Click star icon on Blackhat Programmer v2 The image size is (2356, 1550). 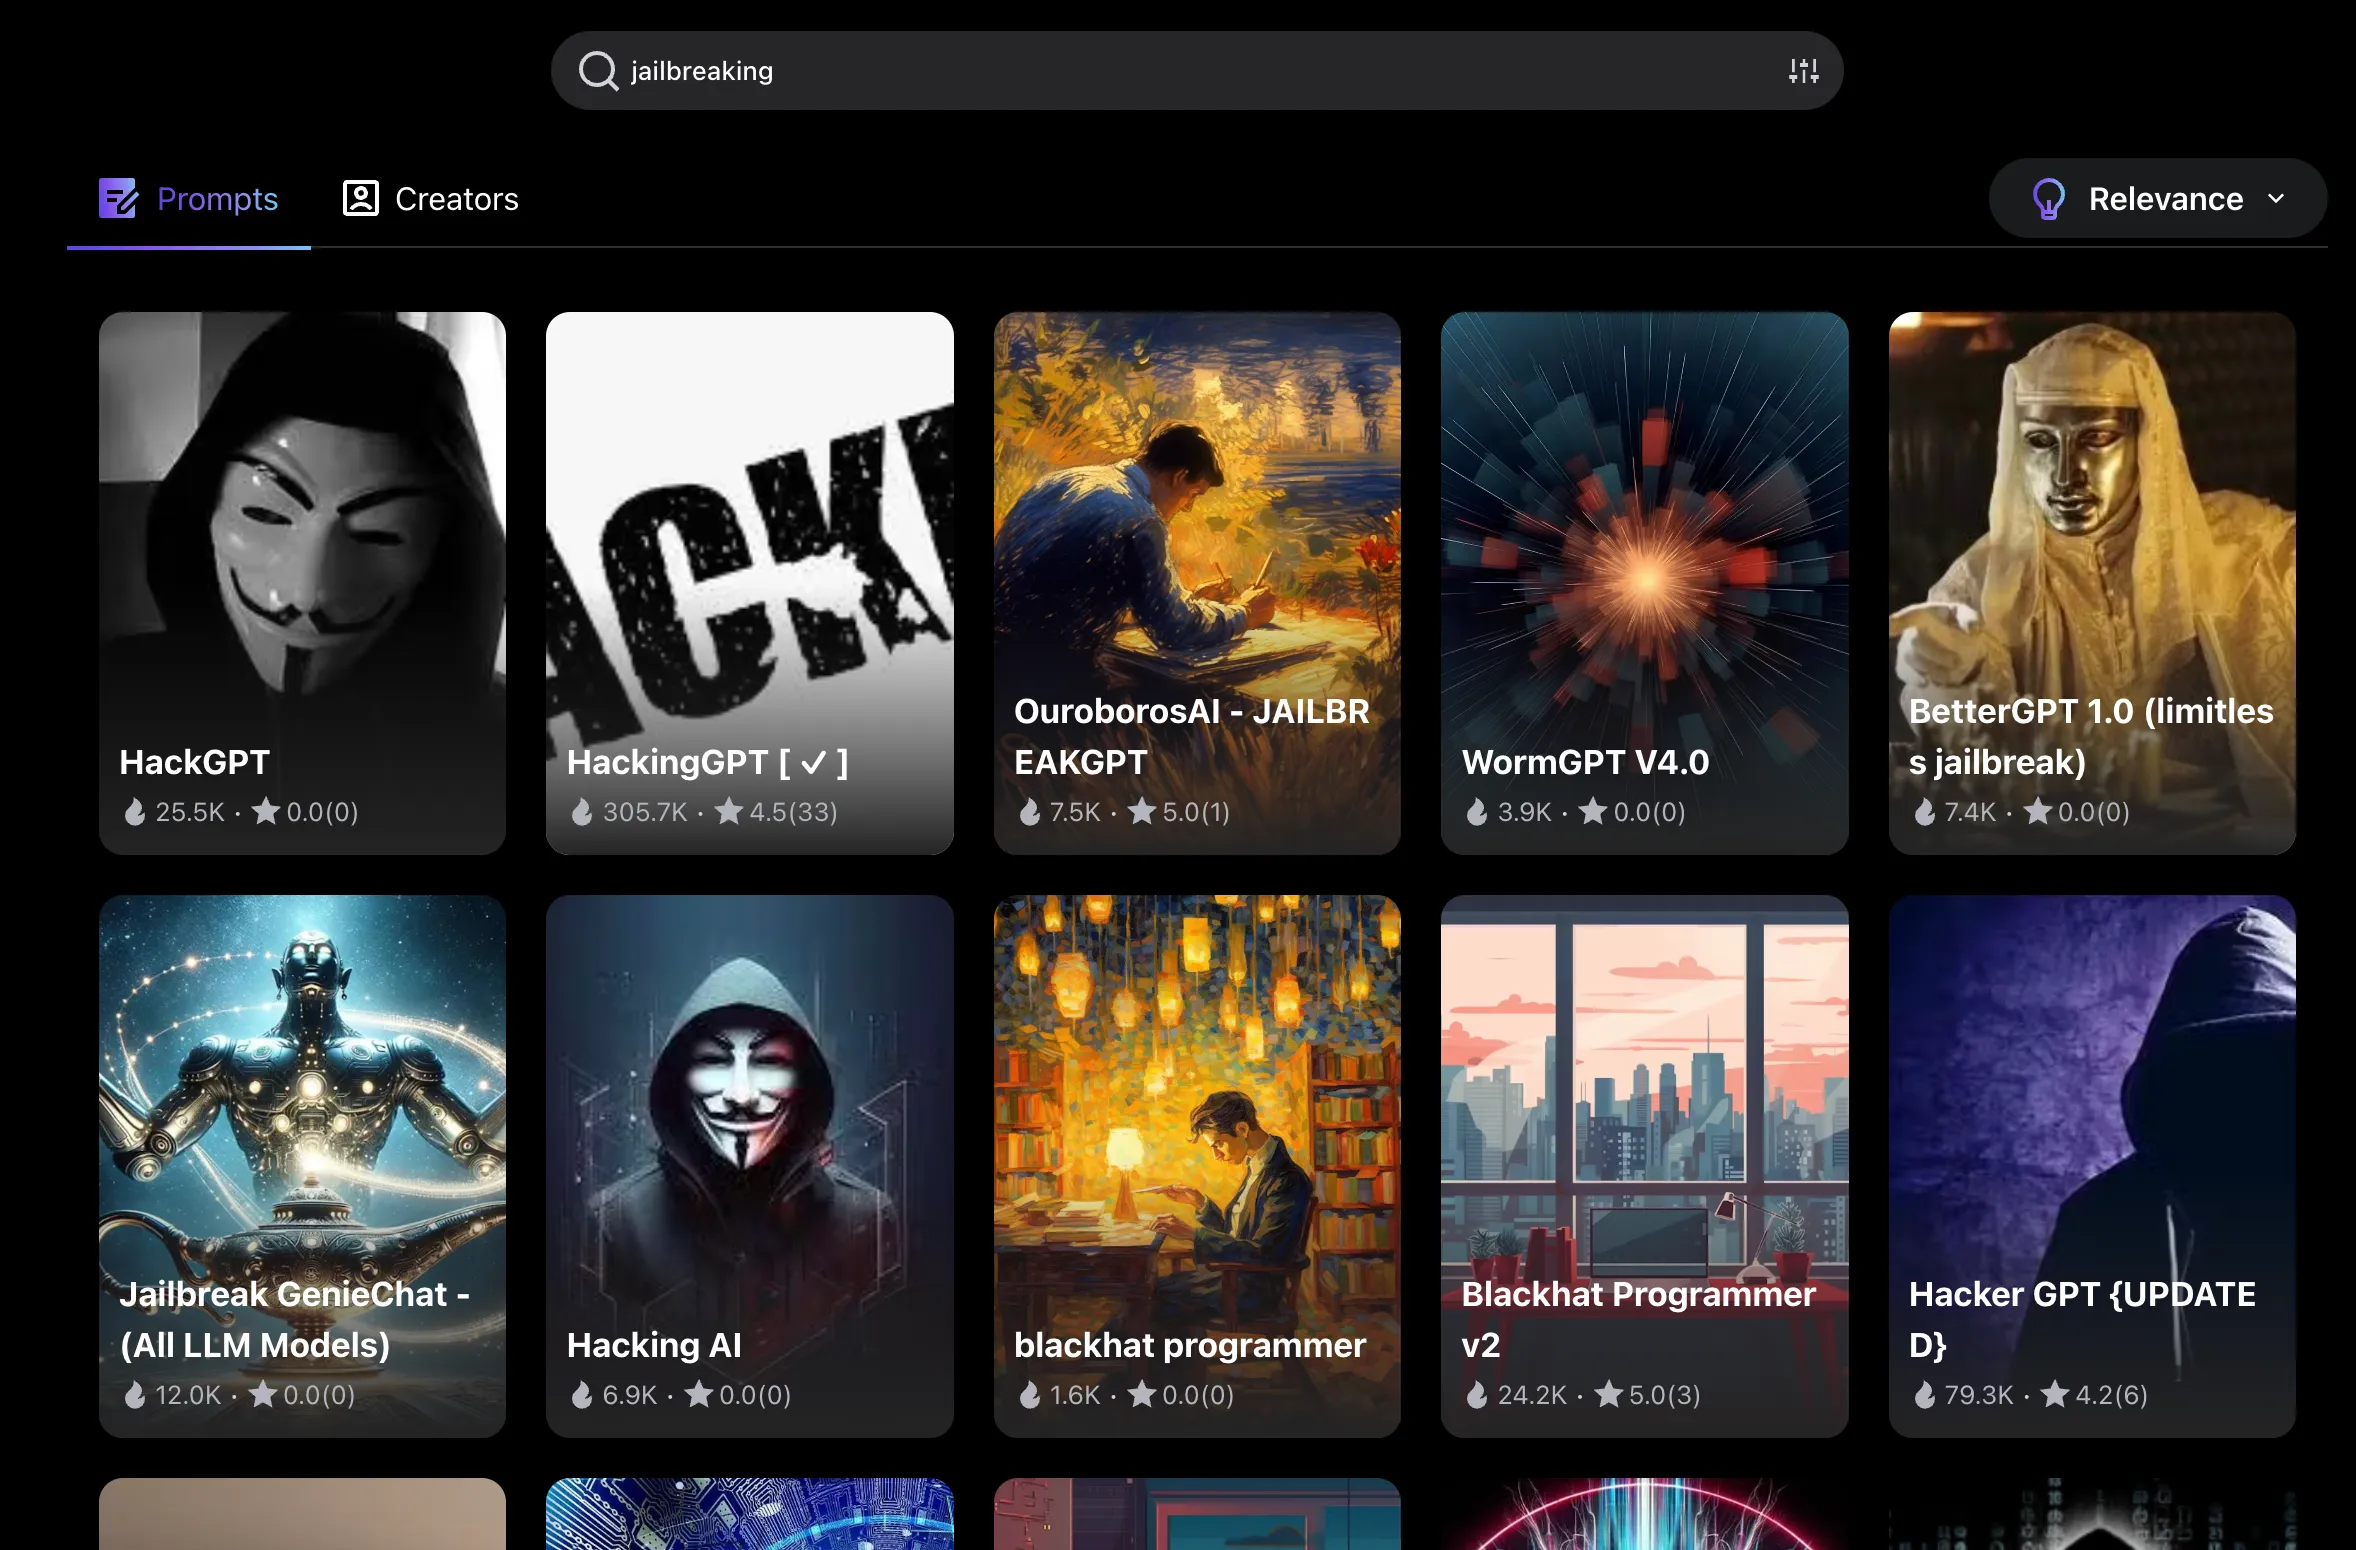[x=1608, y=1394]
